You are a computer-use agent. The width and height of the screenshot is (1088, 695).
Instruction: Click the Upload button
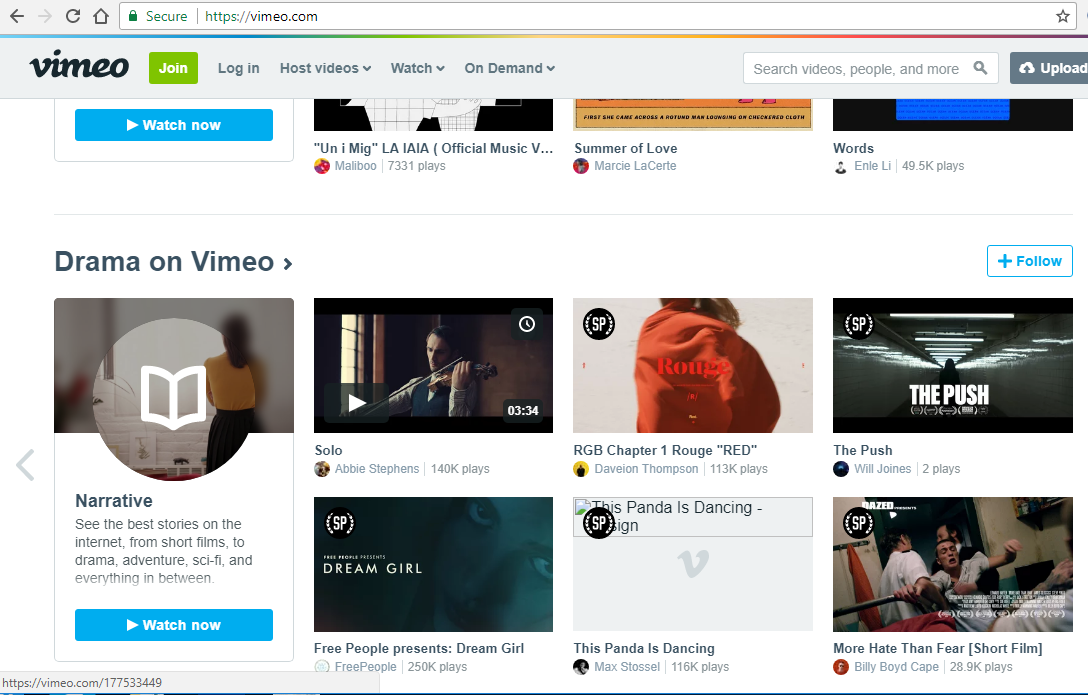pos(1049,68)
